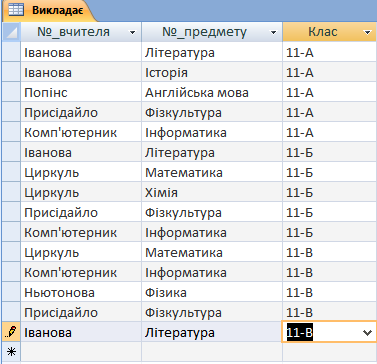Click the new record asterisk row selector
377x364 pixels.
click(x=11, y=352)
